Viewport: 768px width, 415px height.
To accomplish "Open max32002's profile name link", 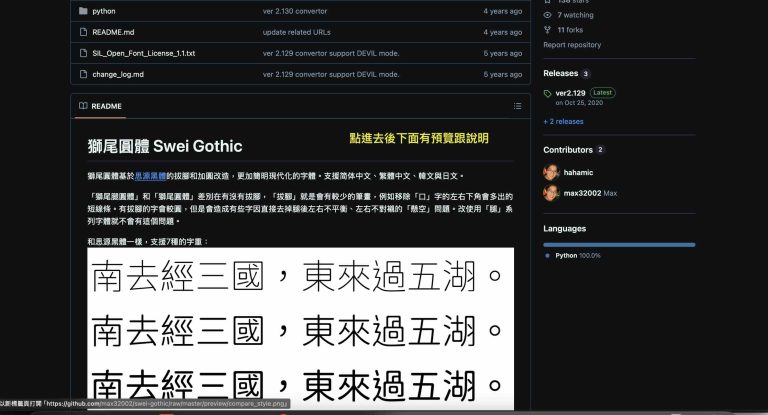I will [x=582, y=194].
